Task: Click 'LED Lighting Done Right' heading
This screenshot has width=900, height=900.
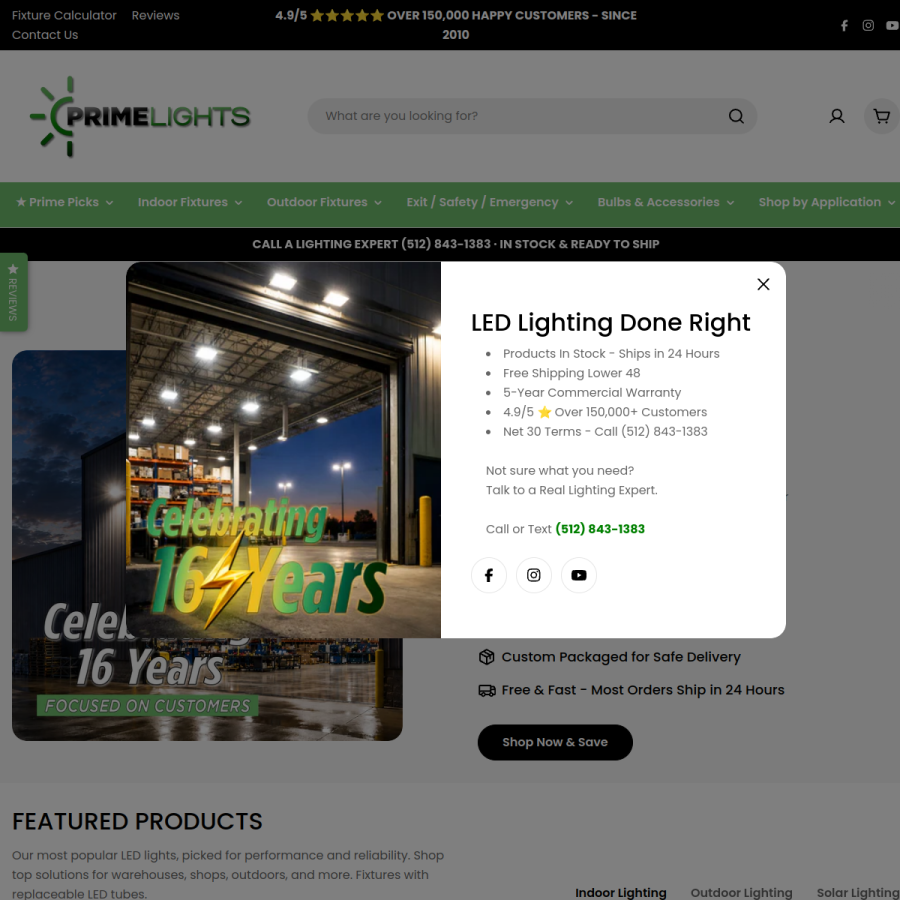Action: click(611, 323)
